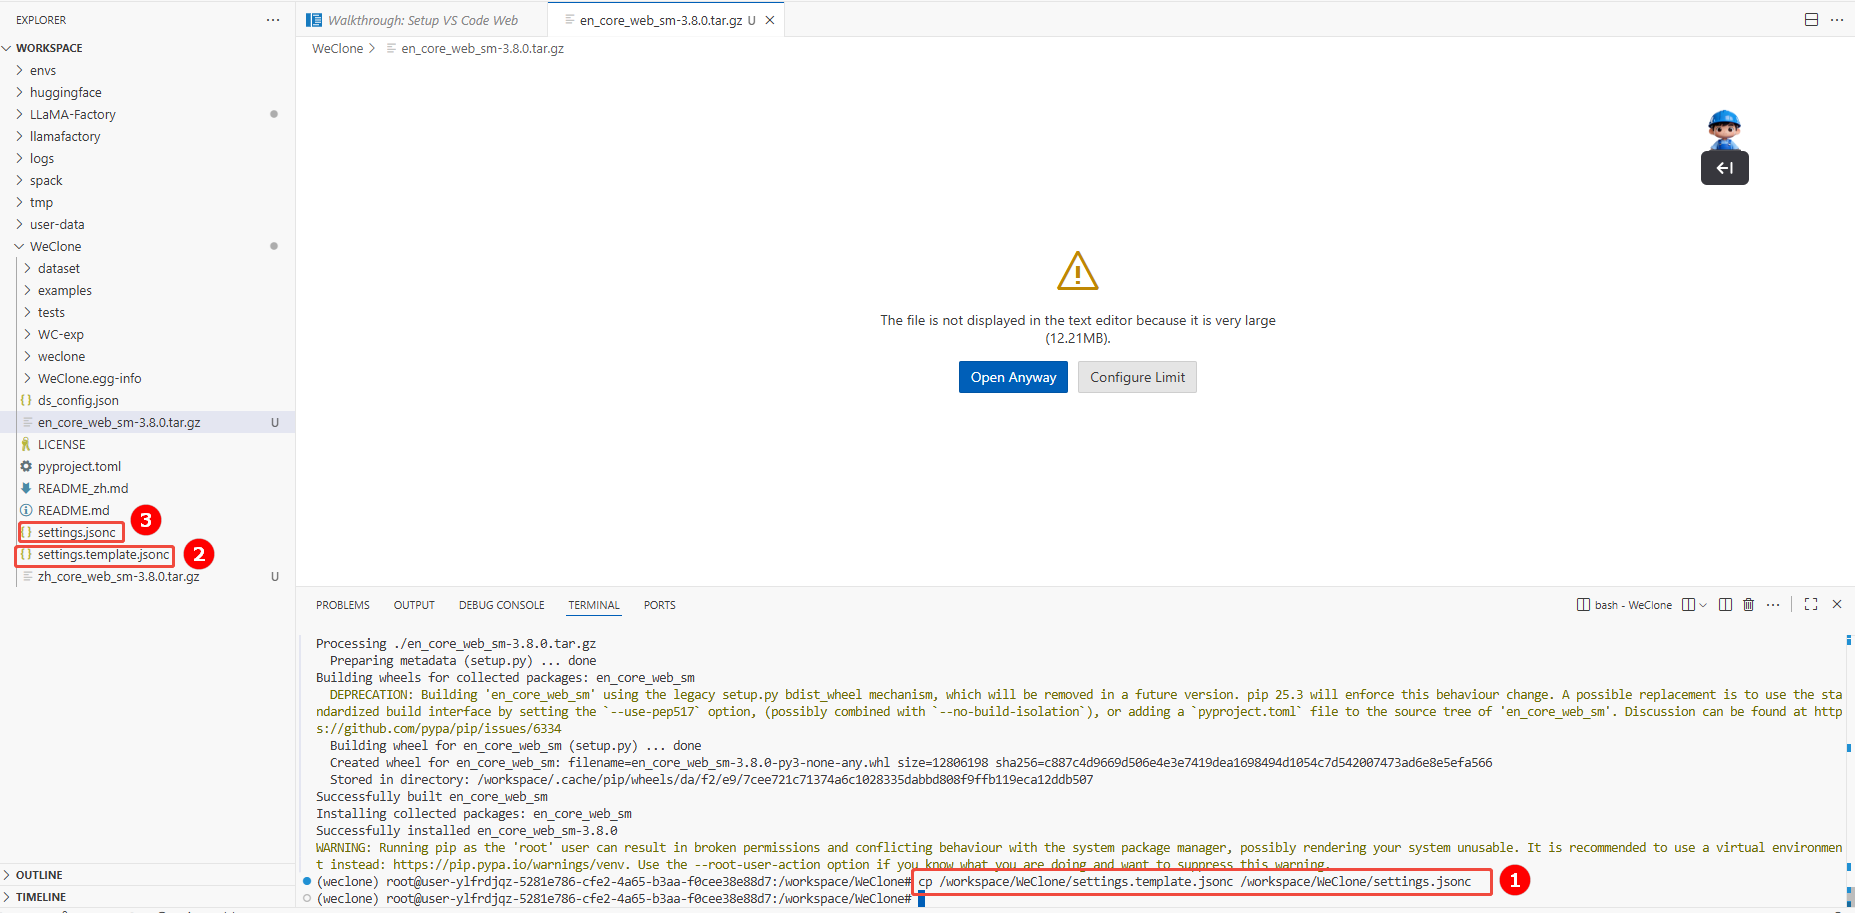Close the en_core_web_sm-3.8.0.tar.gz editor tab
Viewport: 1855px width, 913px height.
(770, 20)
